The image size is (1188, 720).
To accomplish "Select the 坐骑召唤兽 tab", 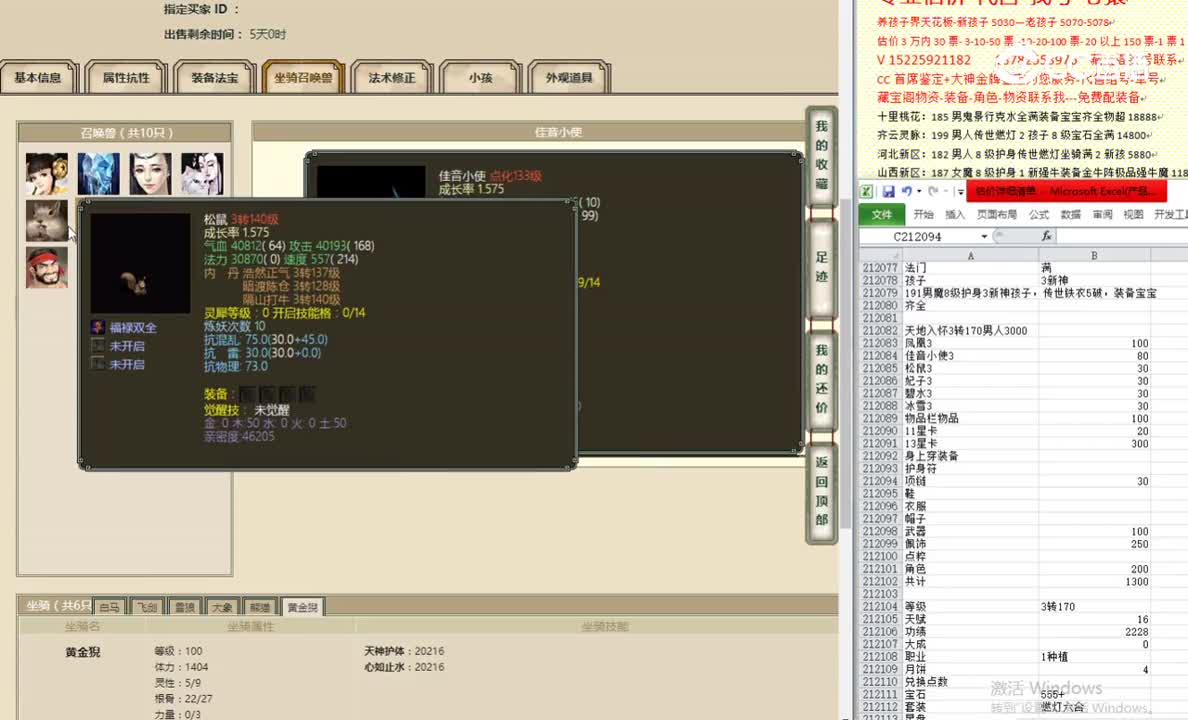I will coord(303,77).
